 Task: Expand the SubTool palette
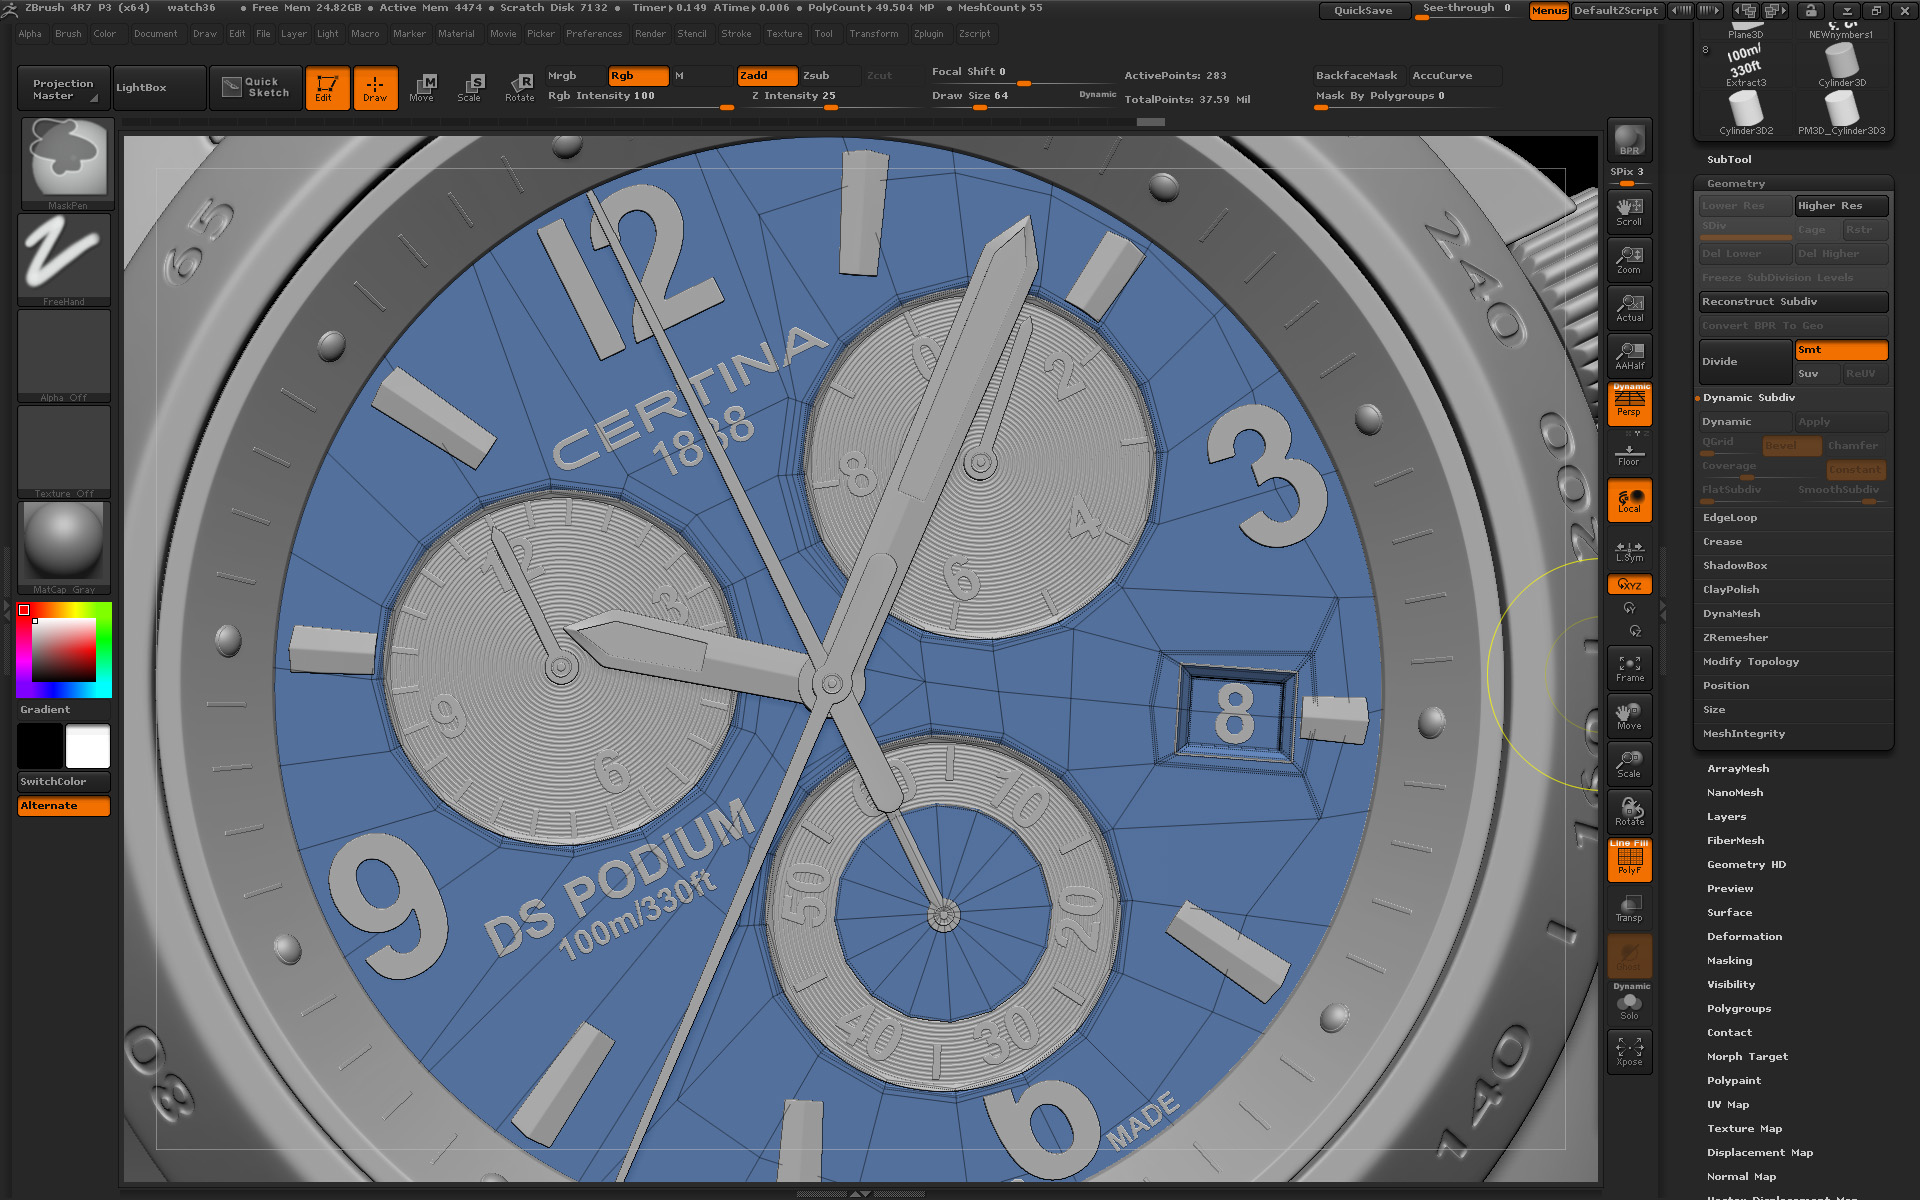click(x=1729, y=160)
